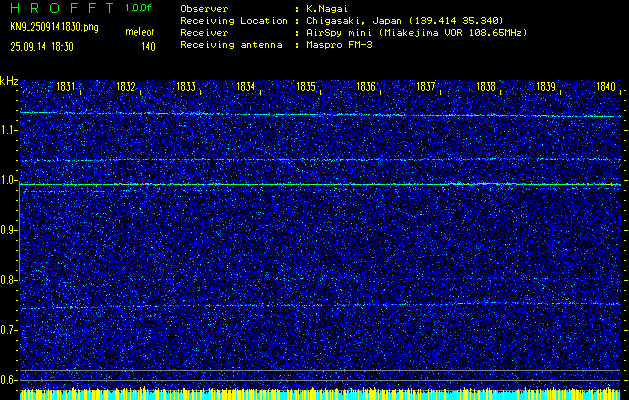Click the yellow noise level bar graph
Screen dimensions: 629x400
tap(320, 394)
